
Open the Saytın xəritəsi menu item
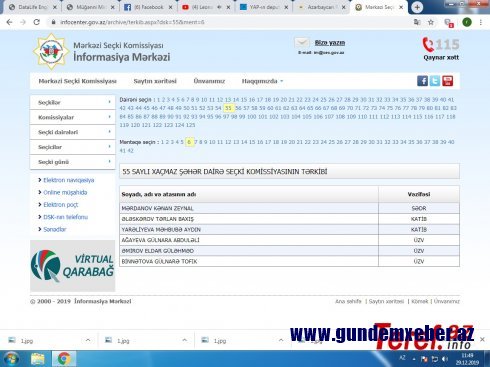[155, 81]
